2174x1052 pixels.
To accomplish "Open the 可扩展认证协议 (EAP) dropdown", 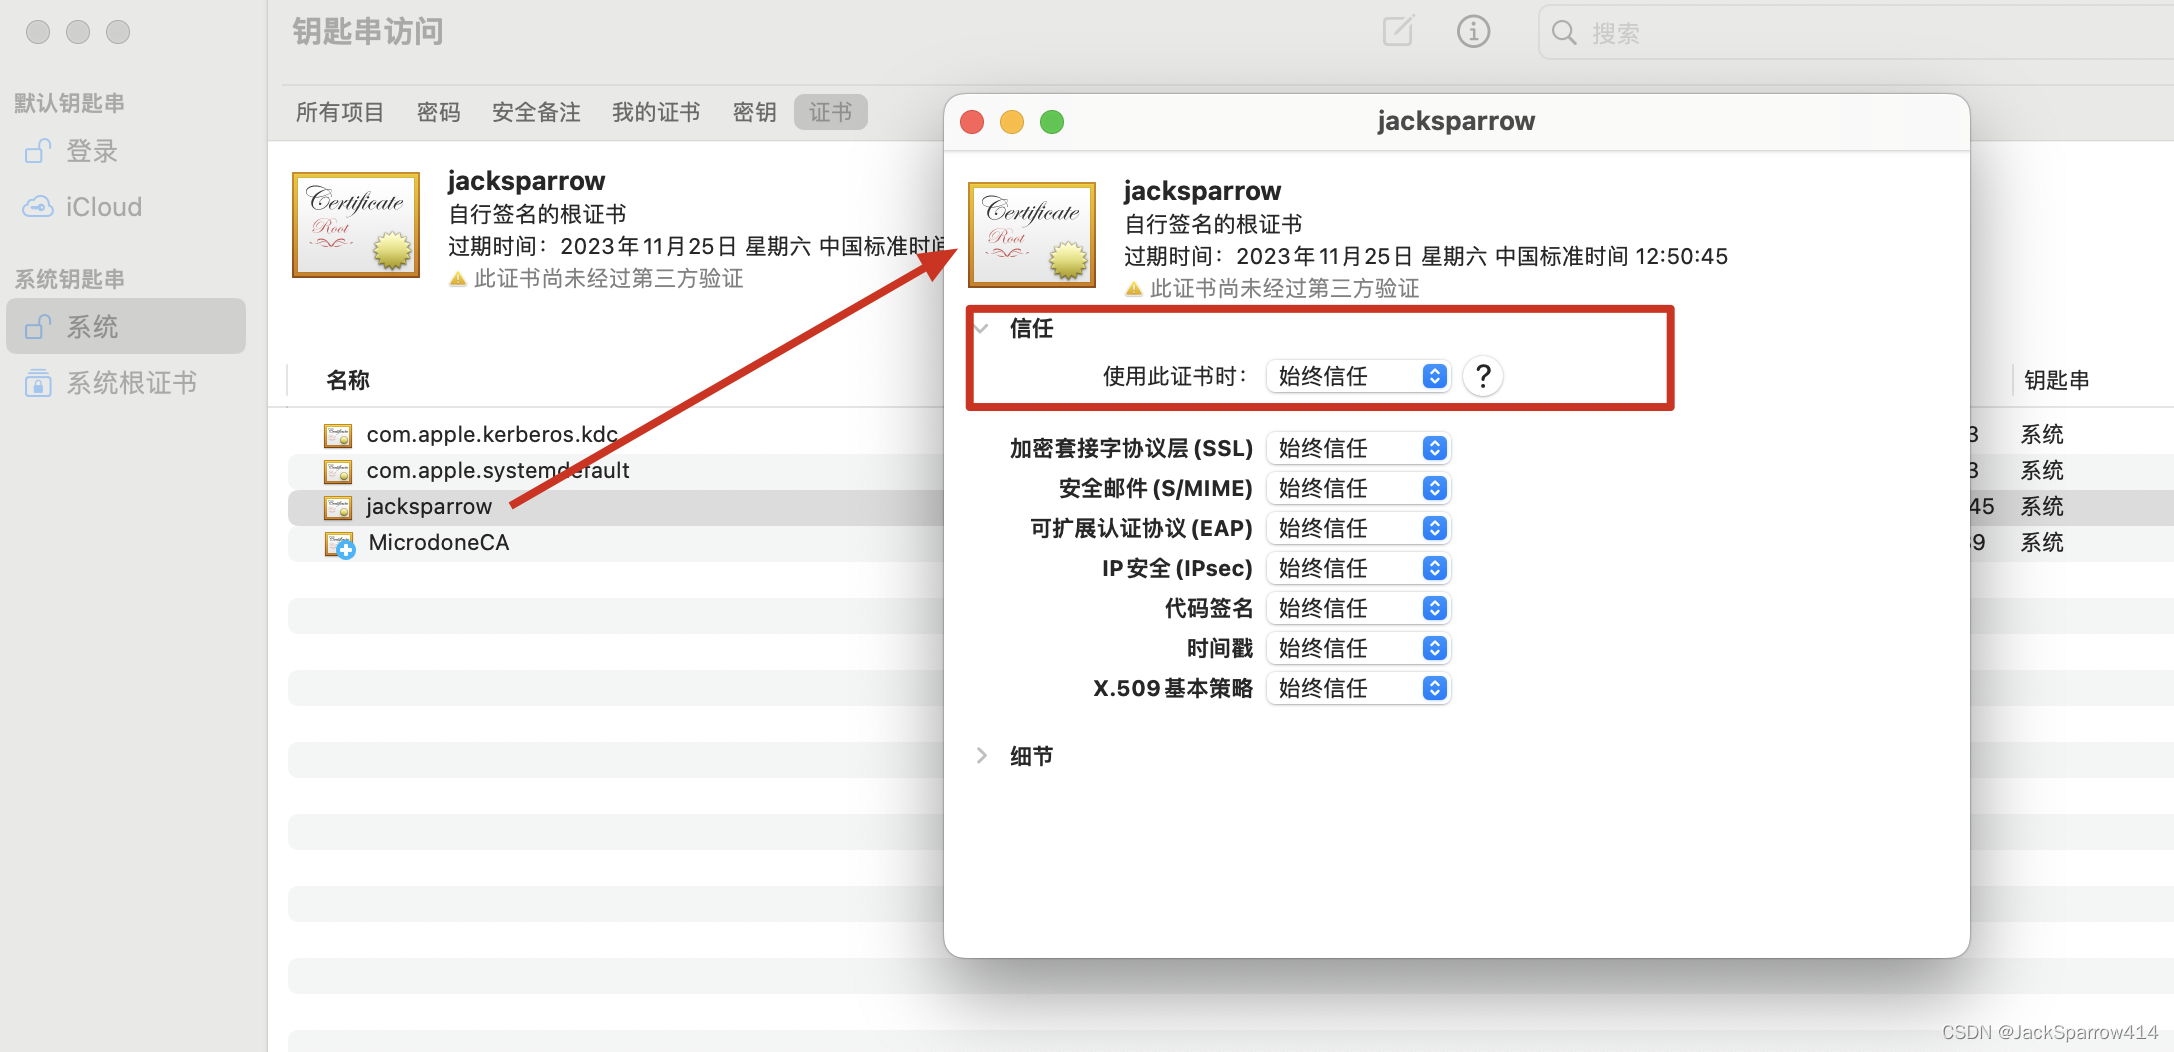I will pyautogui.click(x=1358, y=528).
